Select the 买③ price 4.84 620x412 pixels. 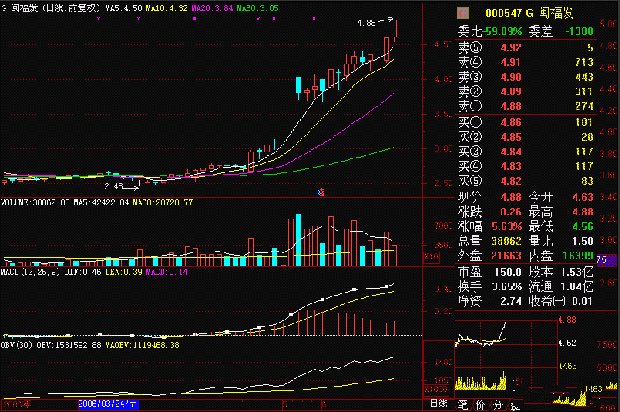pyautogui.click(x=511, y=152)
